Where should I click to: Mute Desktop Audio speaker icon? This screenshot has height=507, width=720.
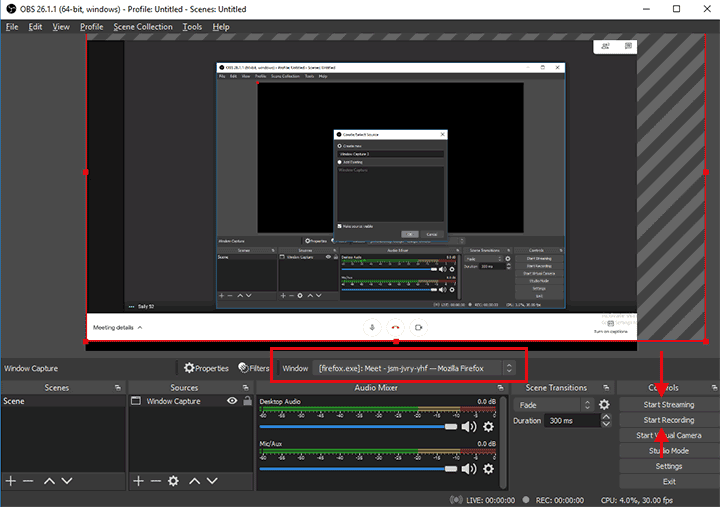(x=468, y=427)
